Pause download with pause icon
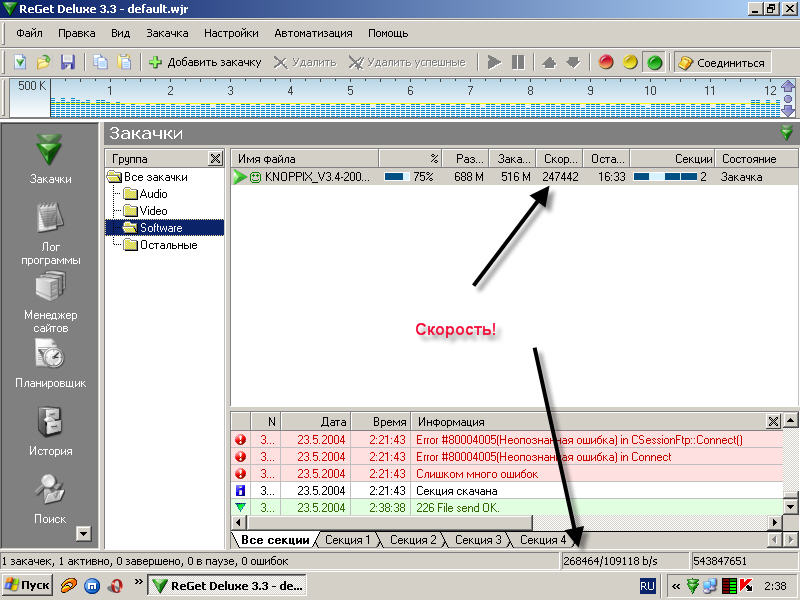The image size is (800, 600). pos(518,62)
